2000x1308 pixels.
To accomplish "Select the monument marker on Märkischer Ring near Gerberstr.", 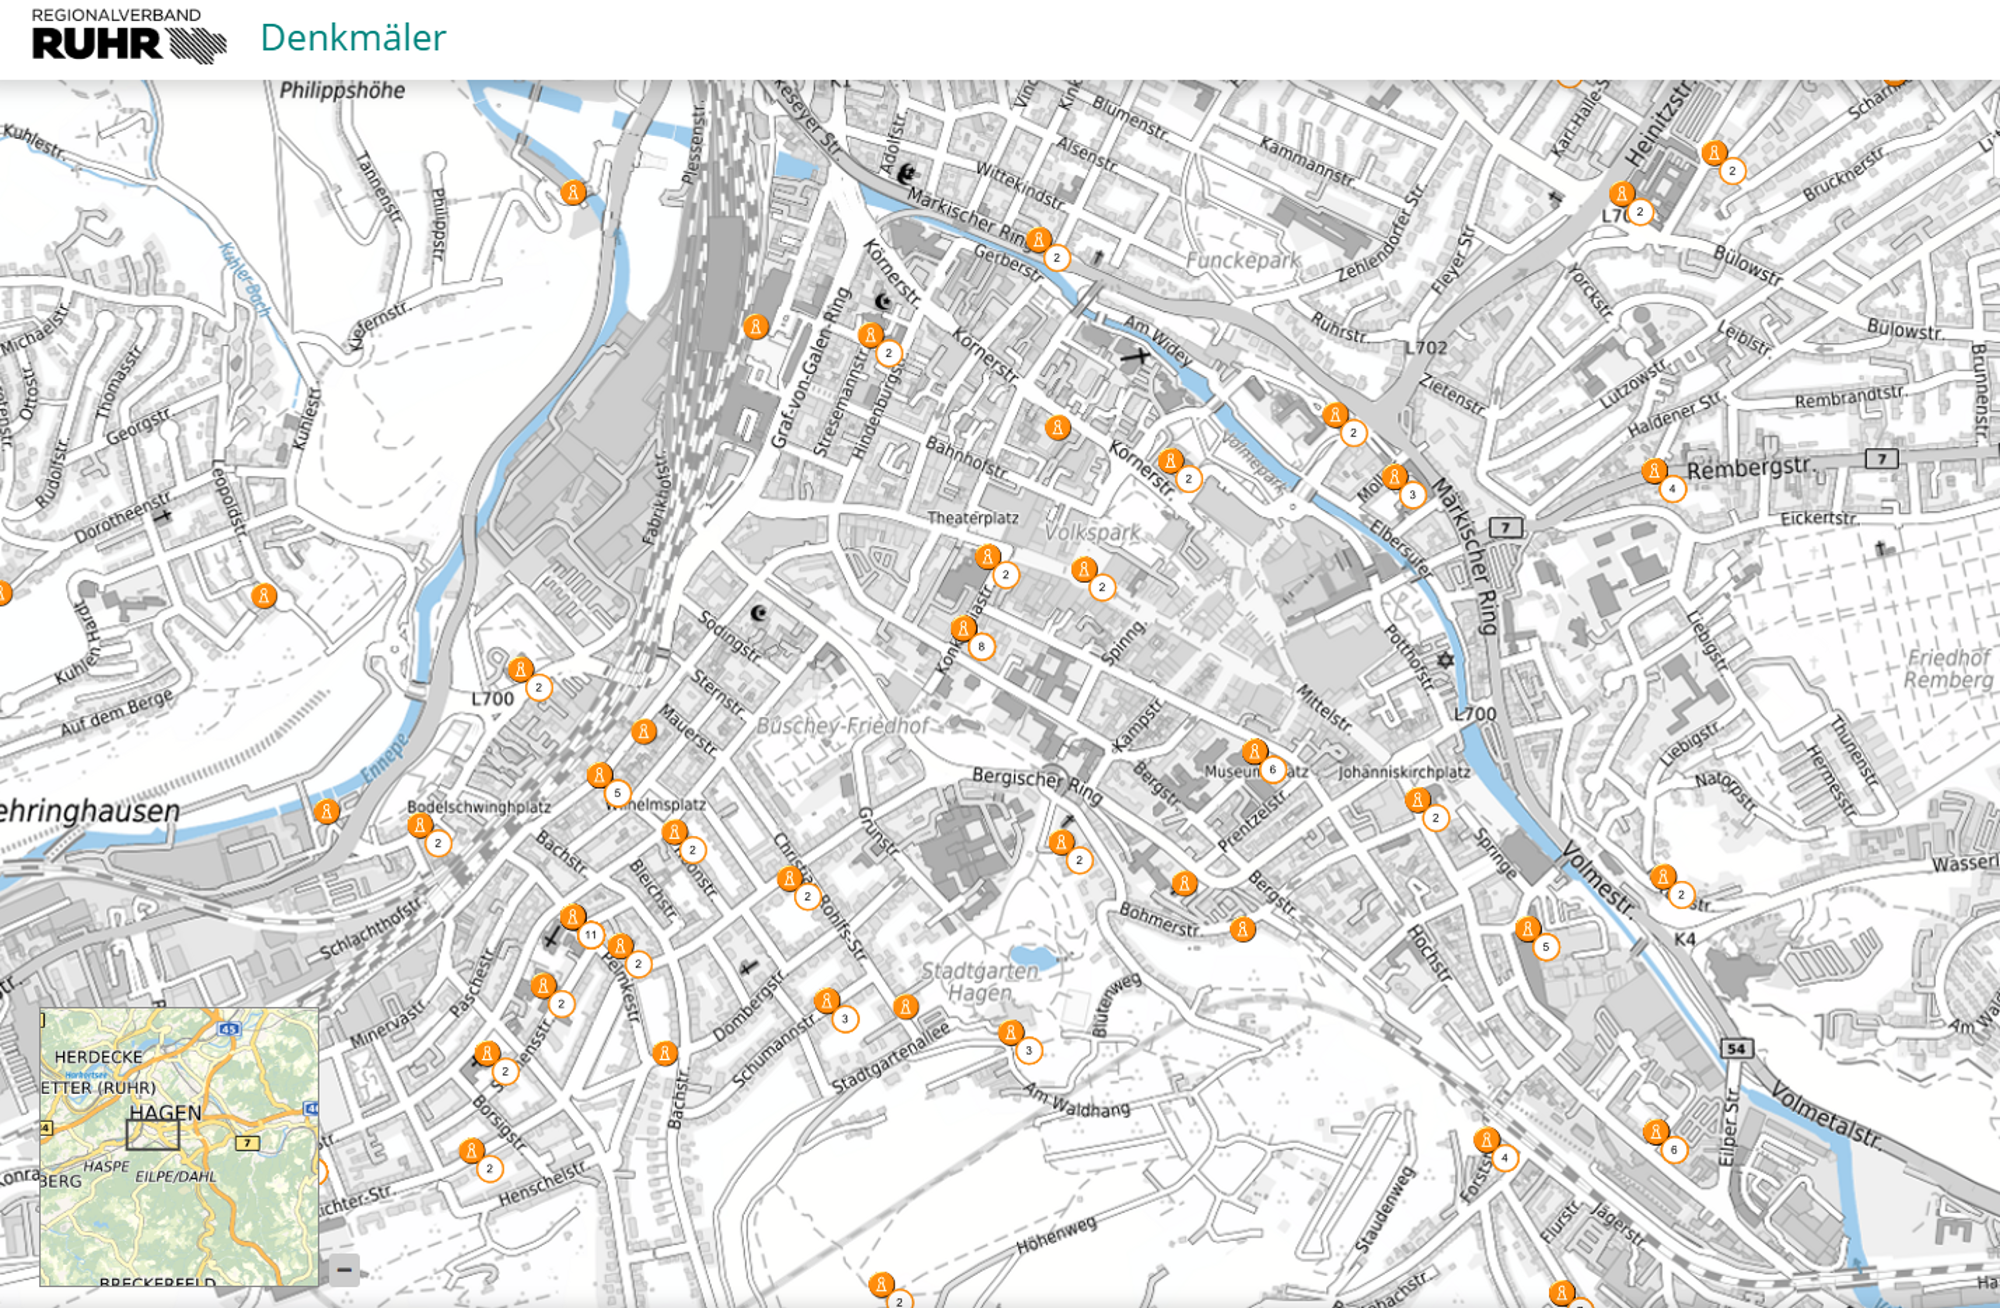I will pyautogui.click(x=1039, y=239).
